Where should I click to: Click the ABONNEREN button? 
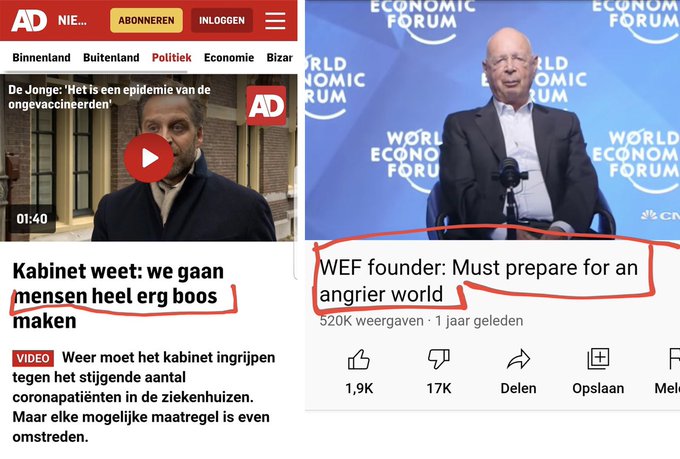(147, 20)
